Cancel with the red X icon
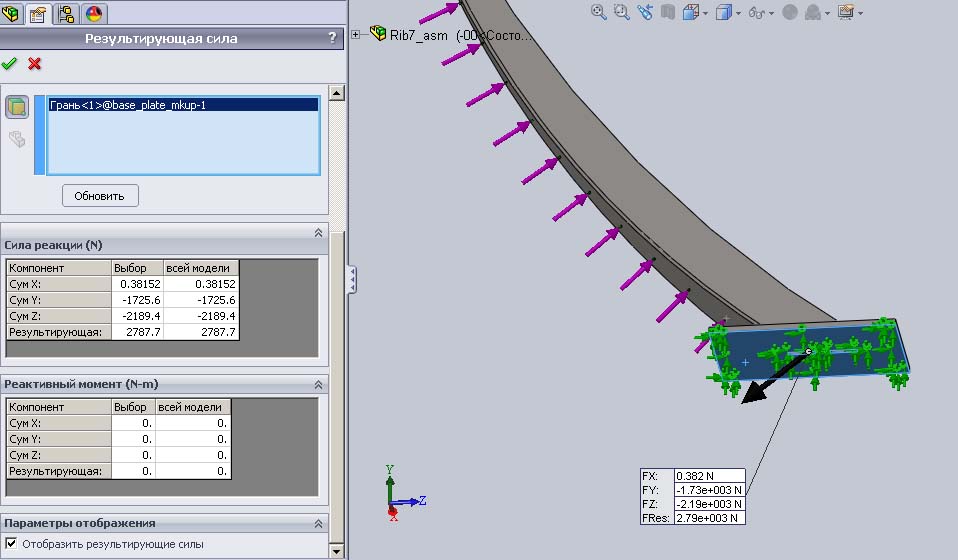 pos(35,64)
